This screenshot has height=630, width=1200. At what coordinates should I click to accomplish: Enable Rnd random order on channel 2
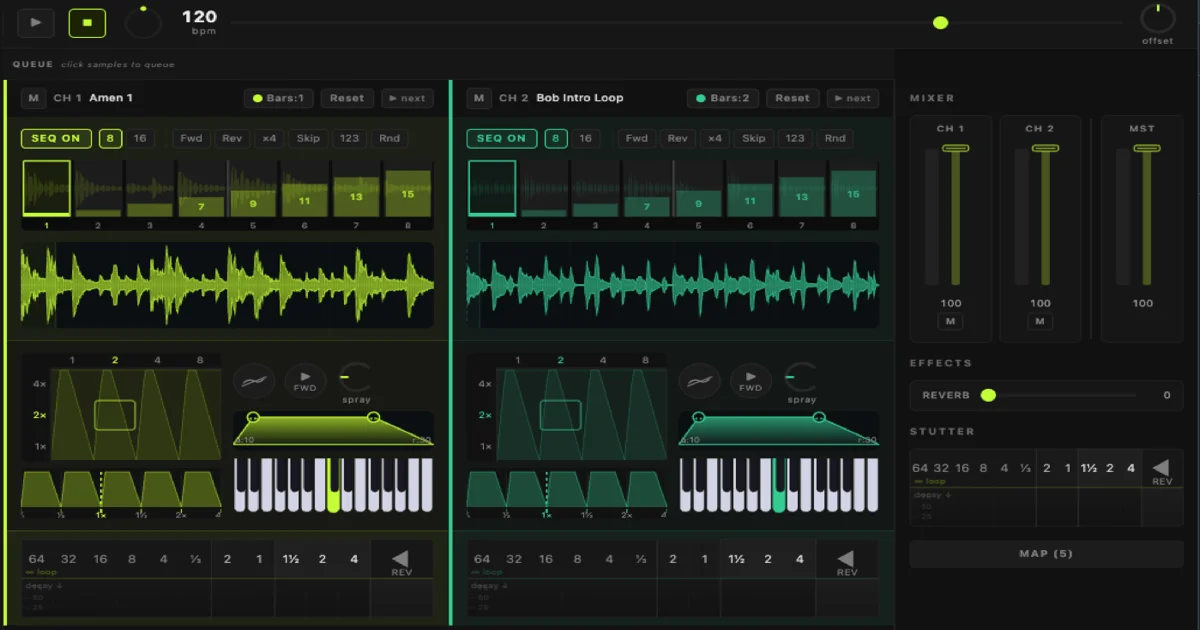coord(834,138)
